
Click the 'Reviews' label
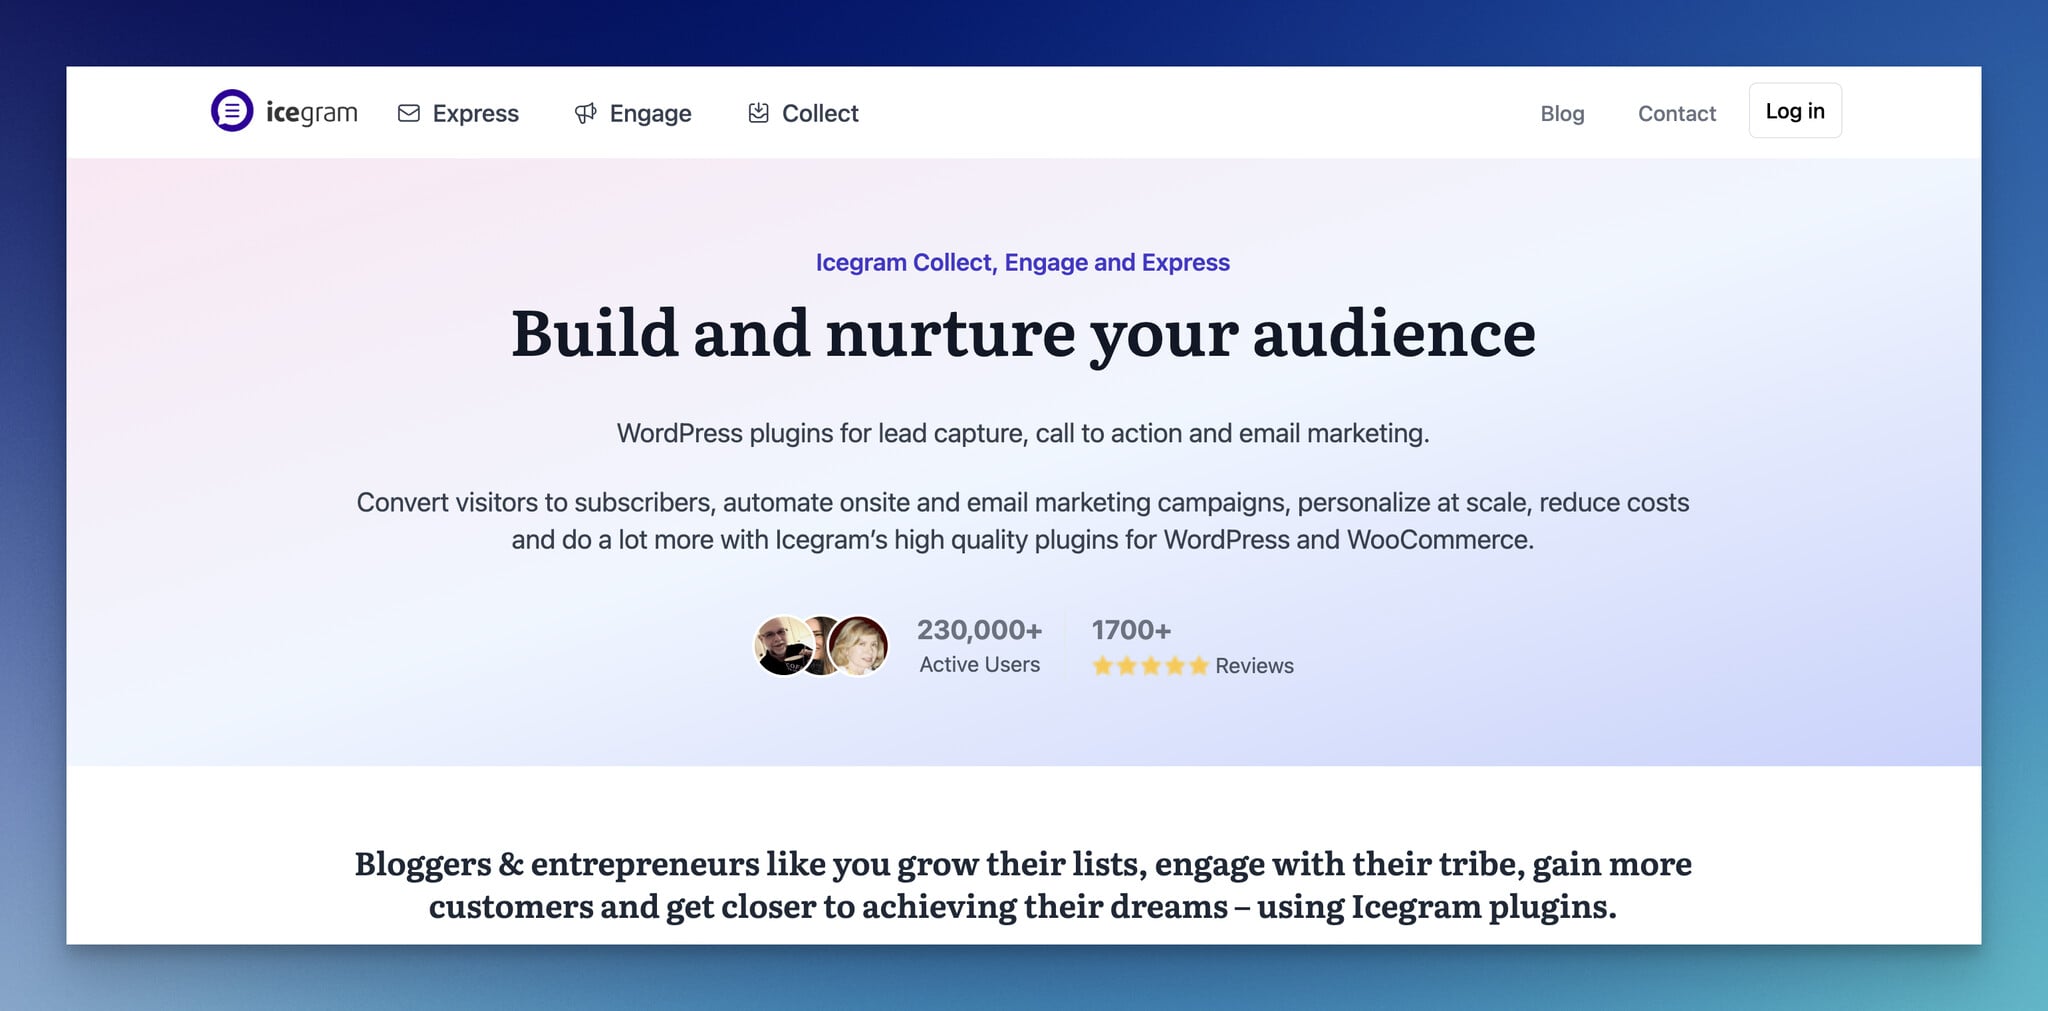click(1254, 666)
